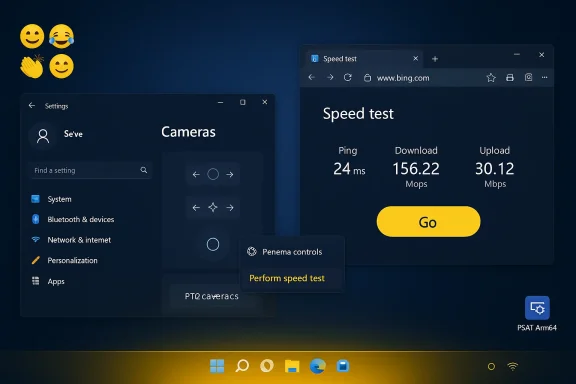Minimize the Settings window
The width and height of the screenshot is (576, 384).
point(220,102)
